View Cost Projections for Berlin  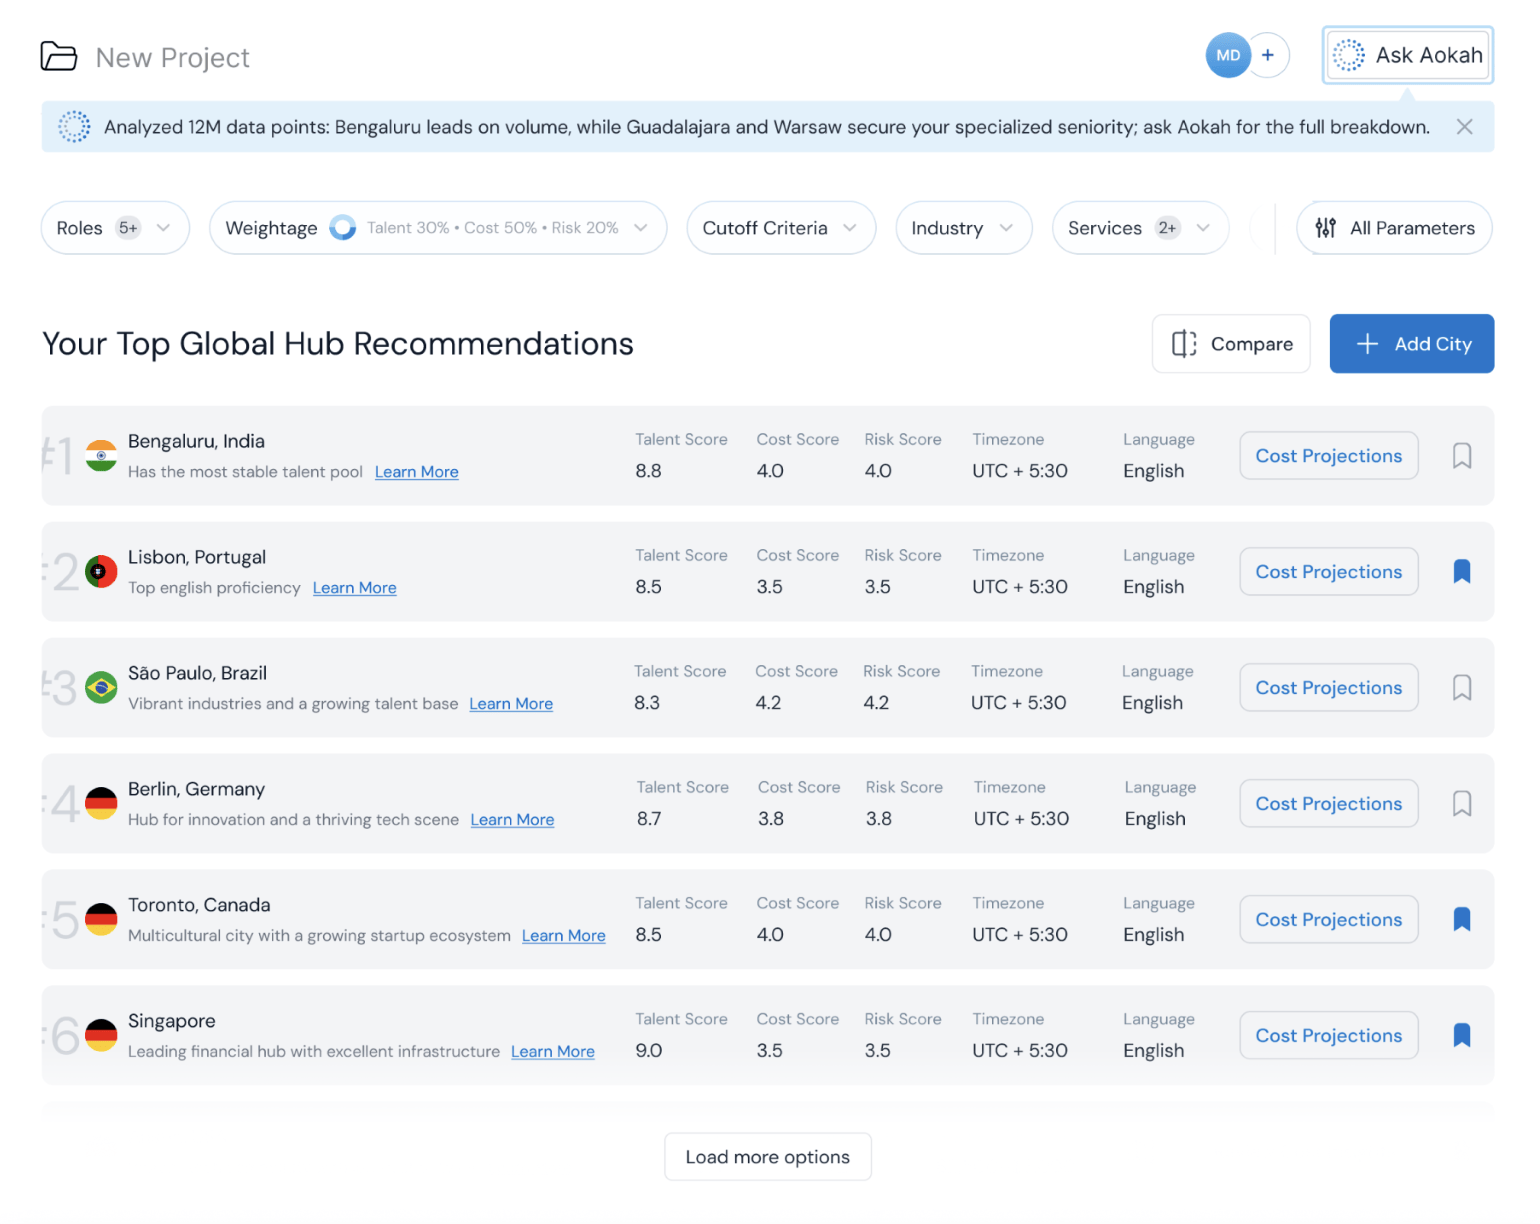pyautogui.click(x=1329, y=804)
